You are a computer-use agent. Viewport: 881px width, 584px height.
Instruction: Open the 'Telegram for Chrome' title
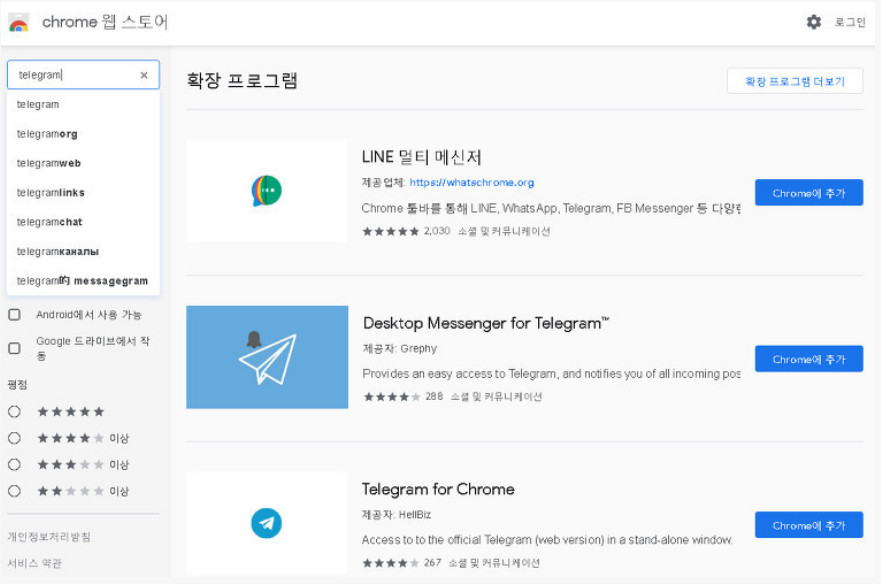(x=438, y=489)
